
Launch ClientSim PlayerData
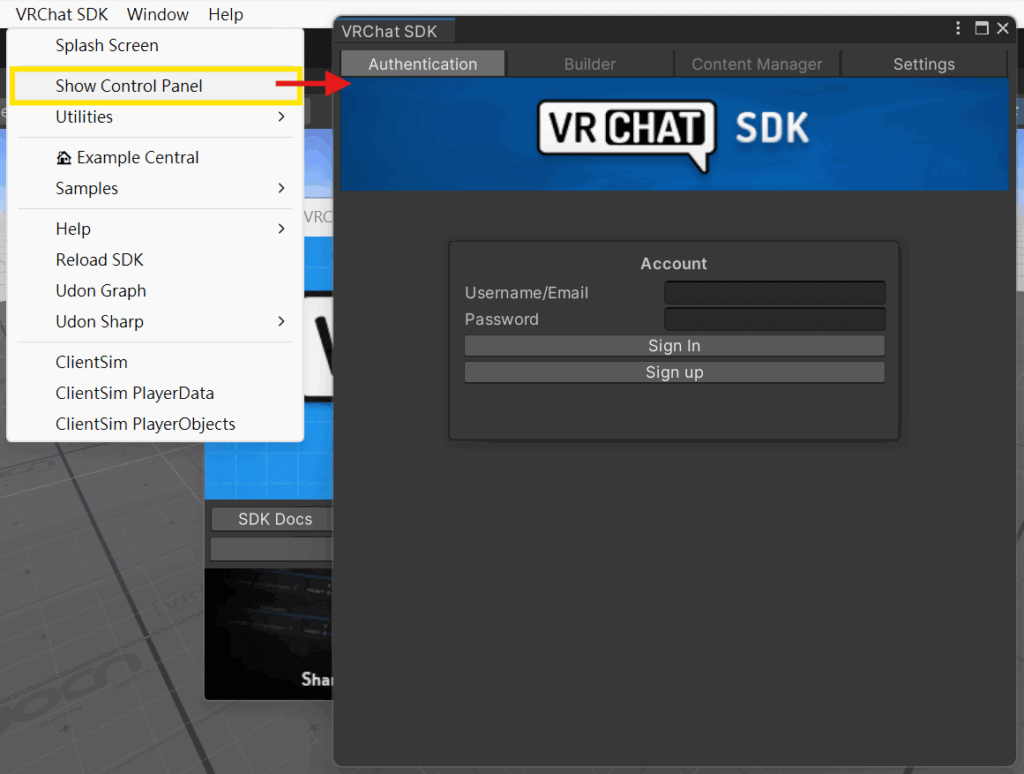[135, 393]
